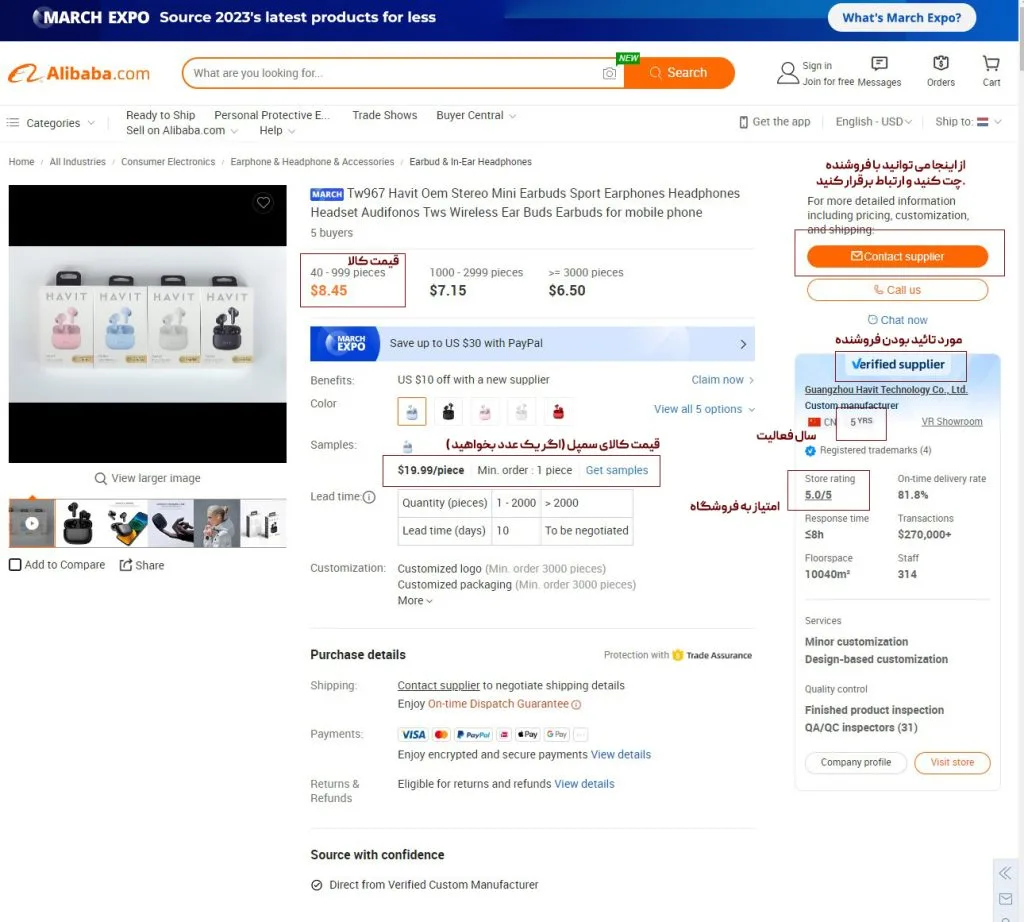Image resolution: width=1024 pixels, height=922 pixels.
Task: Open the Messages icon
Action: [x=879, y=63]
